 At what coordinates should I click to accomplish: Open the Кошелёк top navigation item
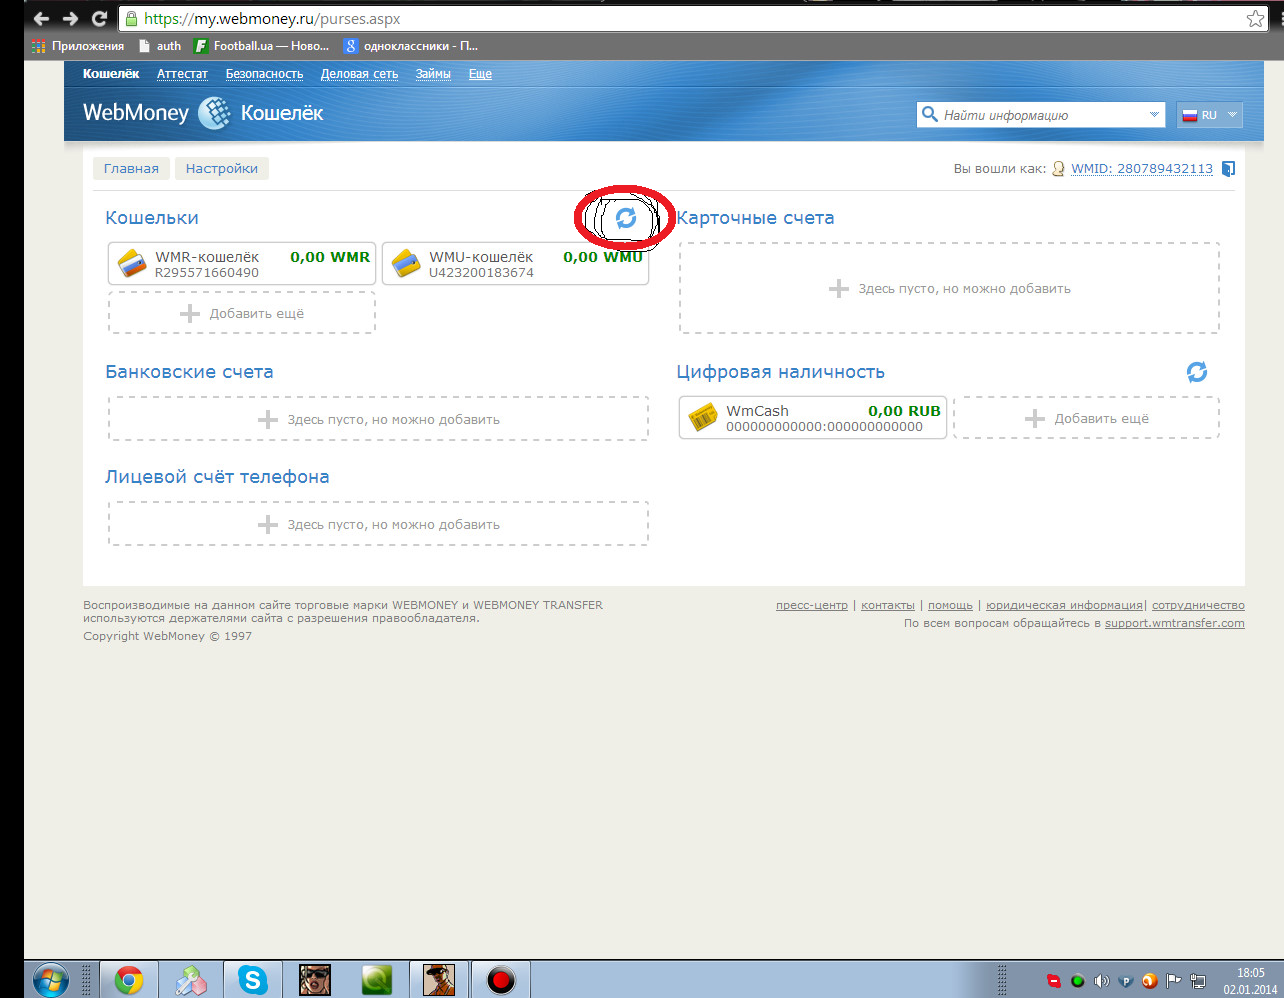111,74
